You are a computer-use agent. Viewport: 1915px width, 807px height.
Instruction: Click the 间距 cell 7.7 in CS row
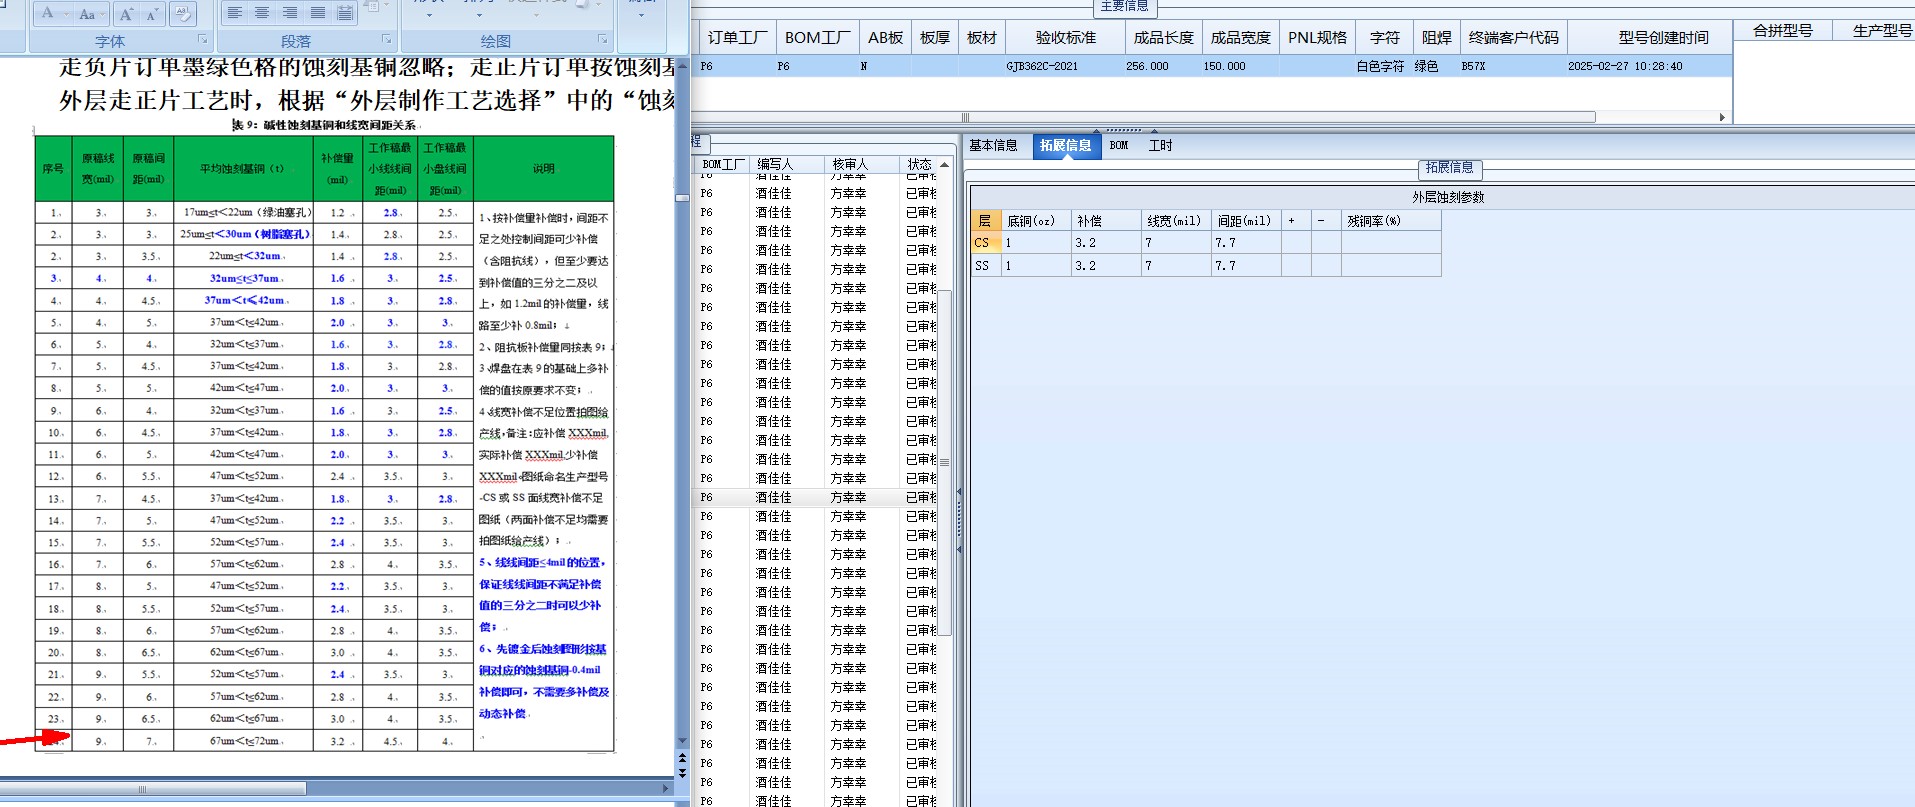(x=1245, y=243)
